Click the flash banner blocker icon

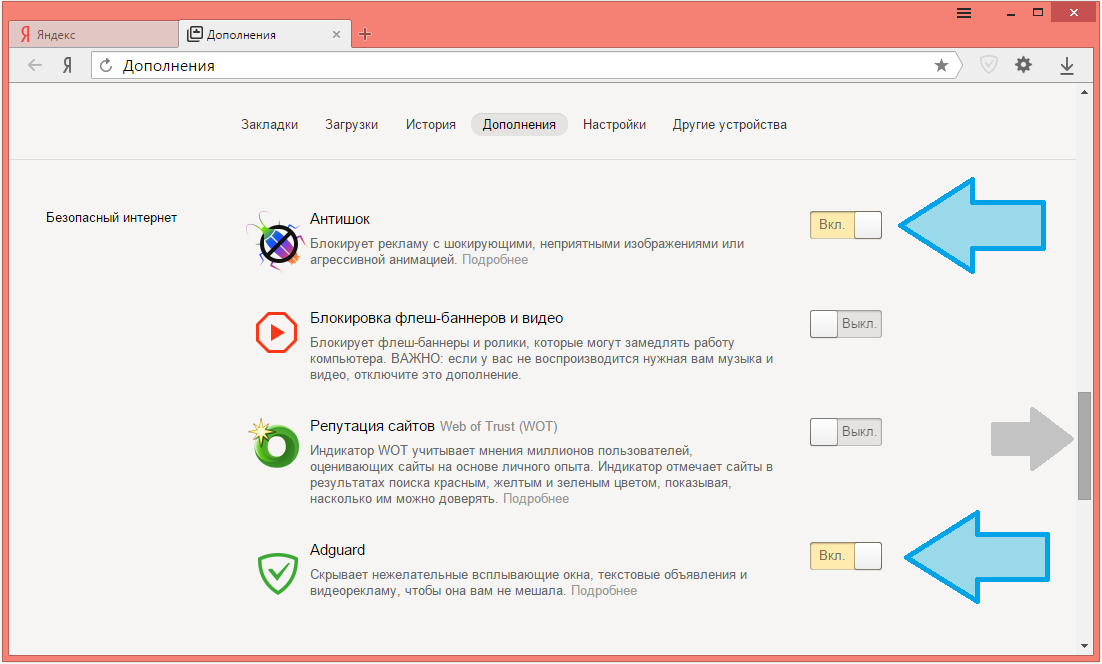(276, 332)
